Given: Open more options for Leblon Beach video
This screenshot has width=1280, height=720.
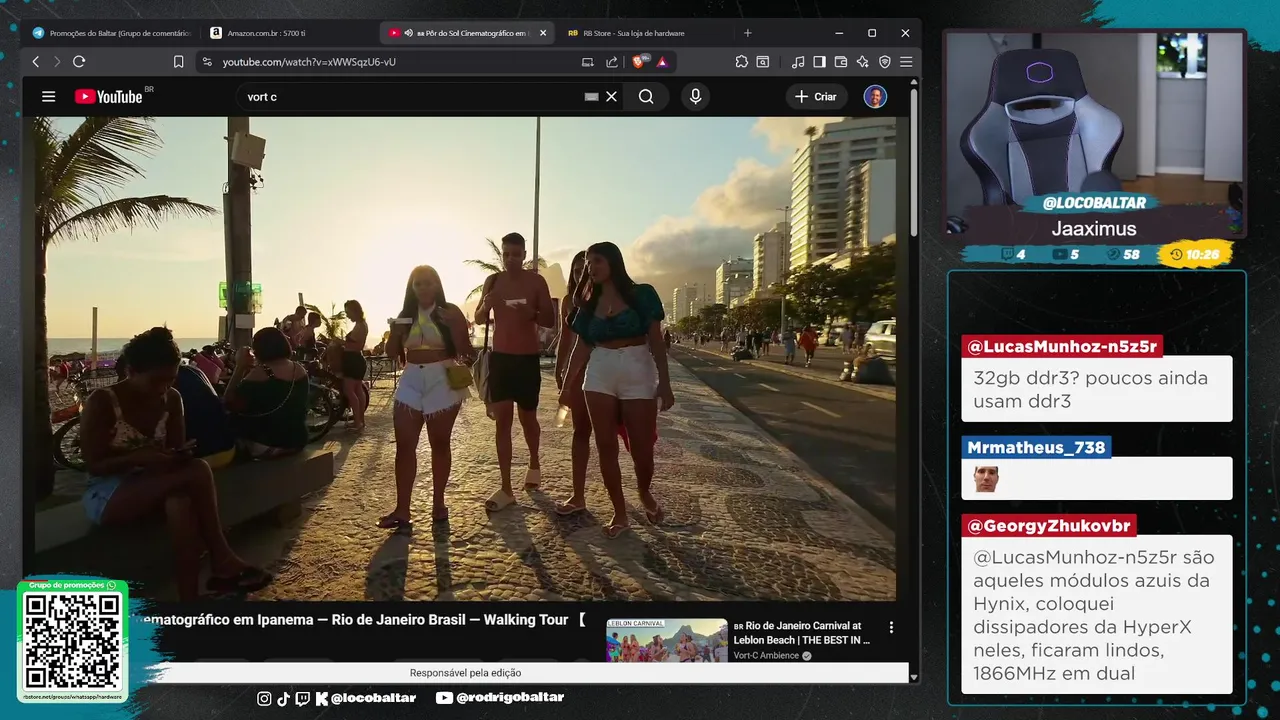Looking at the screenshot, I should click(891, 628).
